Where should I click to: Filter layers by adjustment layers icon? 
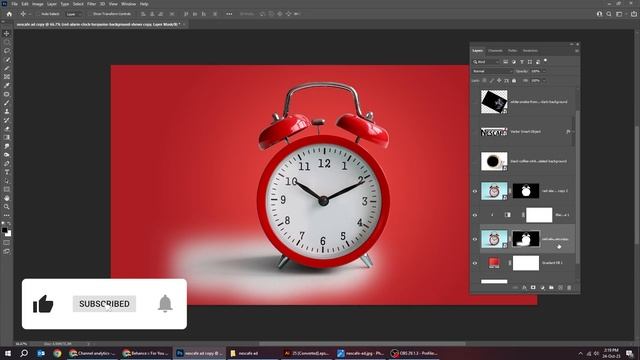[513, 62]
